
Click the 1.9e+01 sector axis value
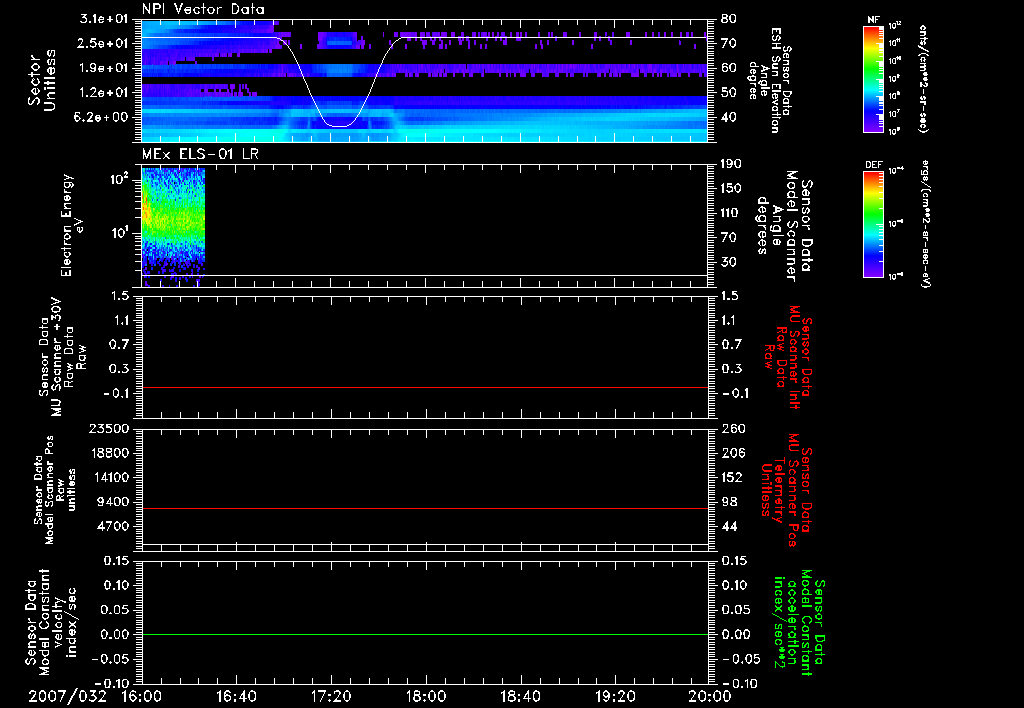coord(104,68)
